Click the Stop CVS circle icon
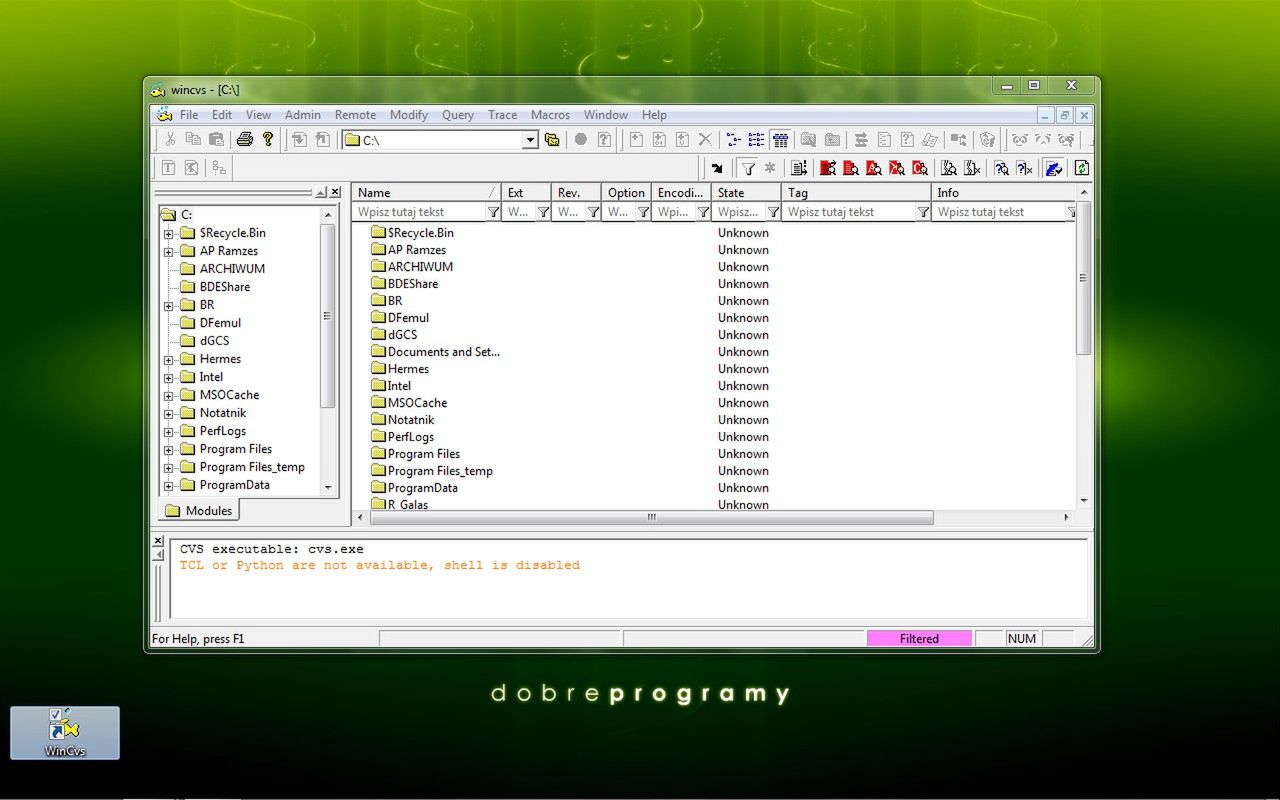The image size is (1280, 800). [580, 140]
